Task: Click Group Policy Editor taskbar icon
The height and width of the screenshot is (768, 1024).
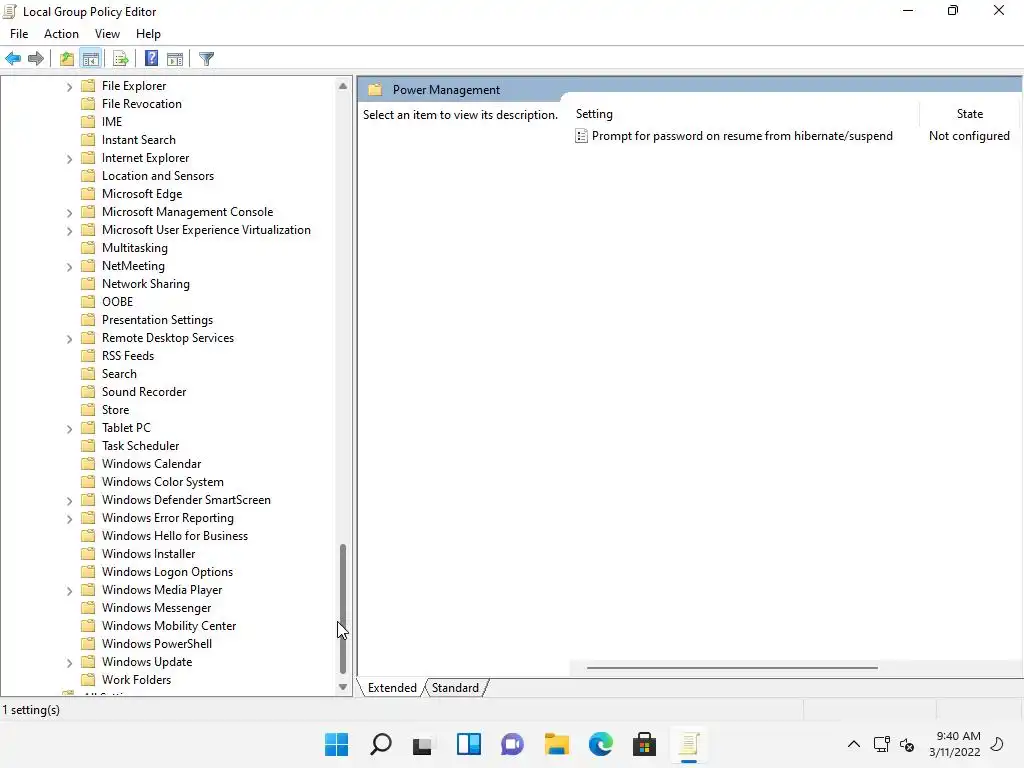Action: tap(689, 744)
